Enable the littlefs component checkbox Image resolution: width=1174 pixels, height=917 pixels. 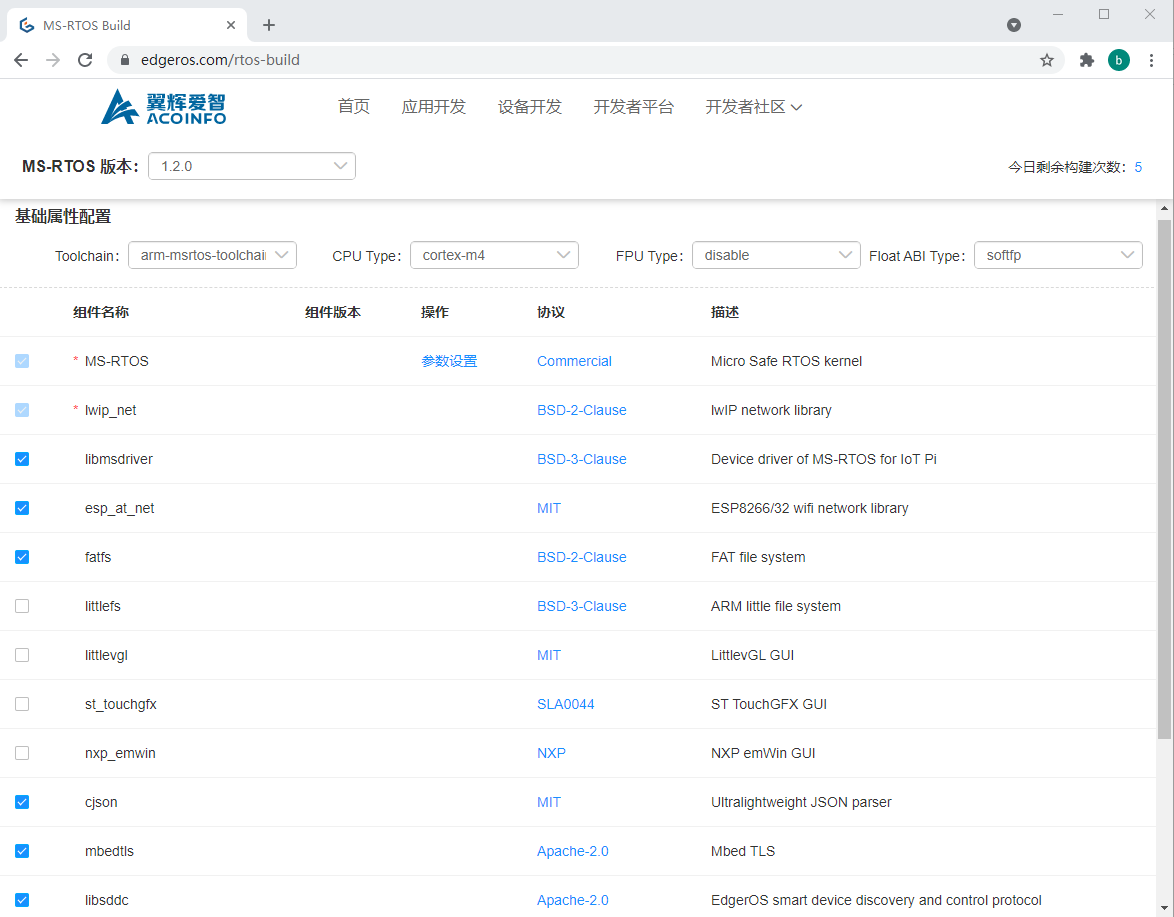pos(22,606)
